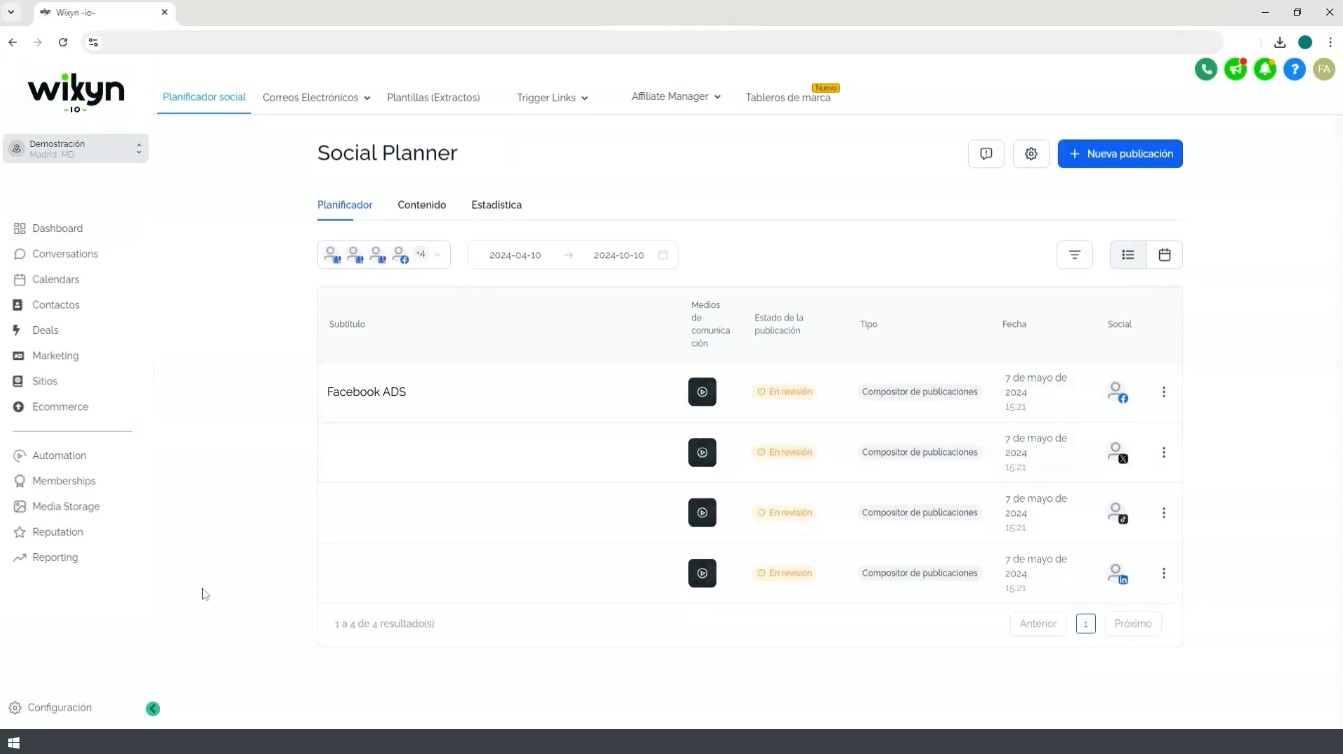Open Tableros de marca menu item
Screen dimensions: 1343x754
click(x=788, y=98)
